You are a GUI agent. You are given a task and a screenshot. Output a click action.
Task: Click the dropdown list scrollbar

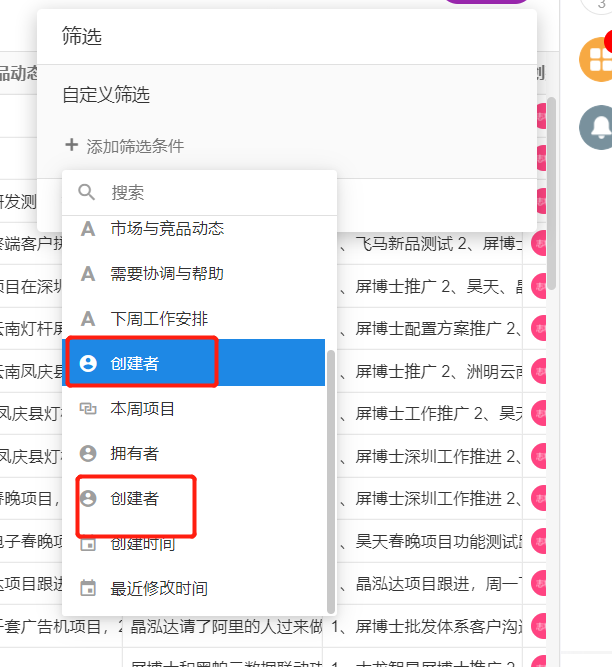point(330,482)
